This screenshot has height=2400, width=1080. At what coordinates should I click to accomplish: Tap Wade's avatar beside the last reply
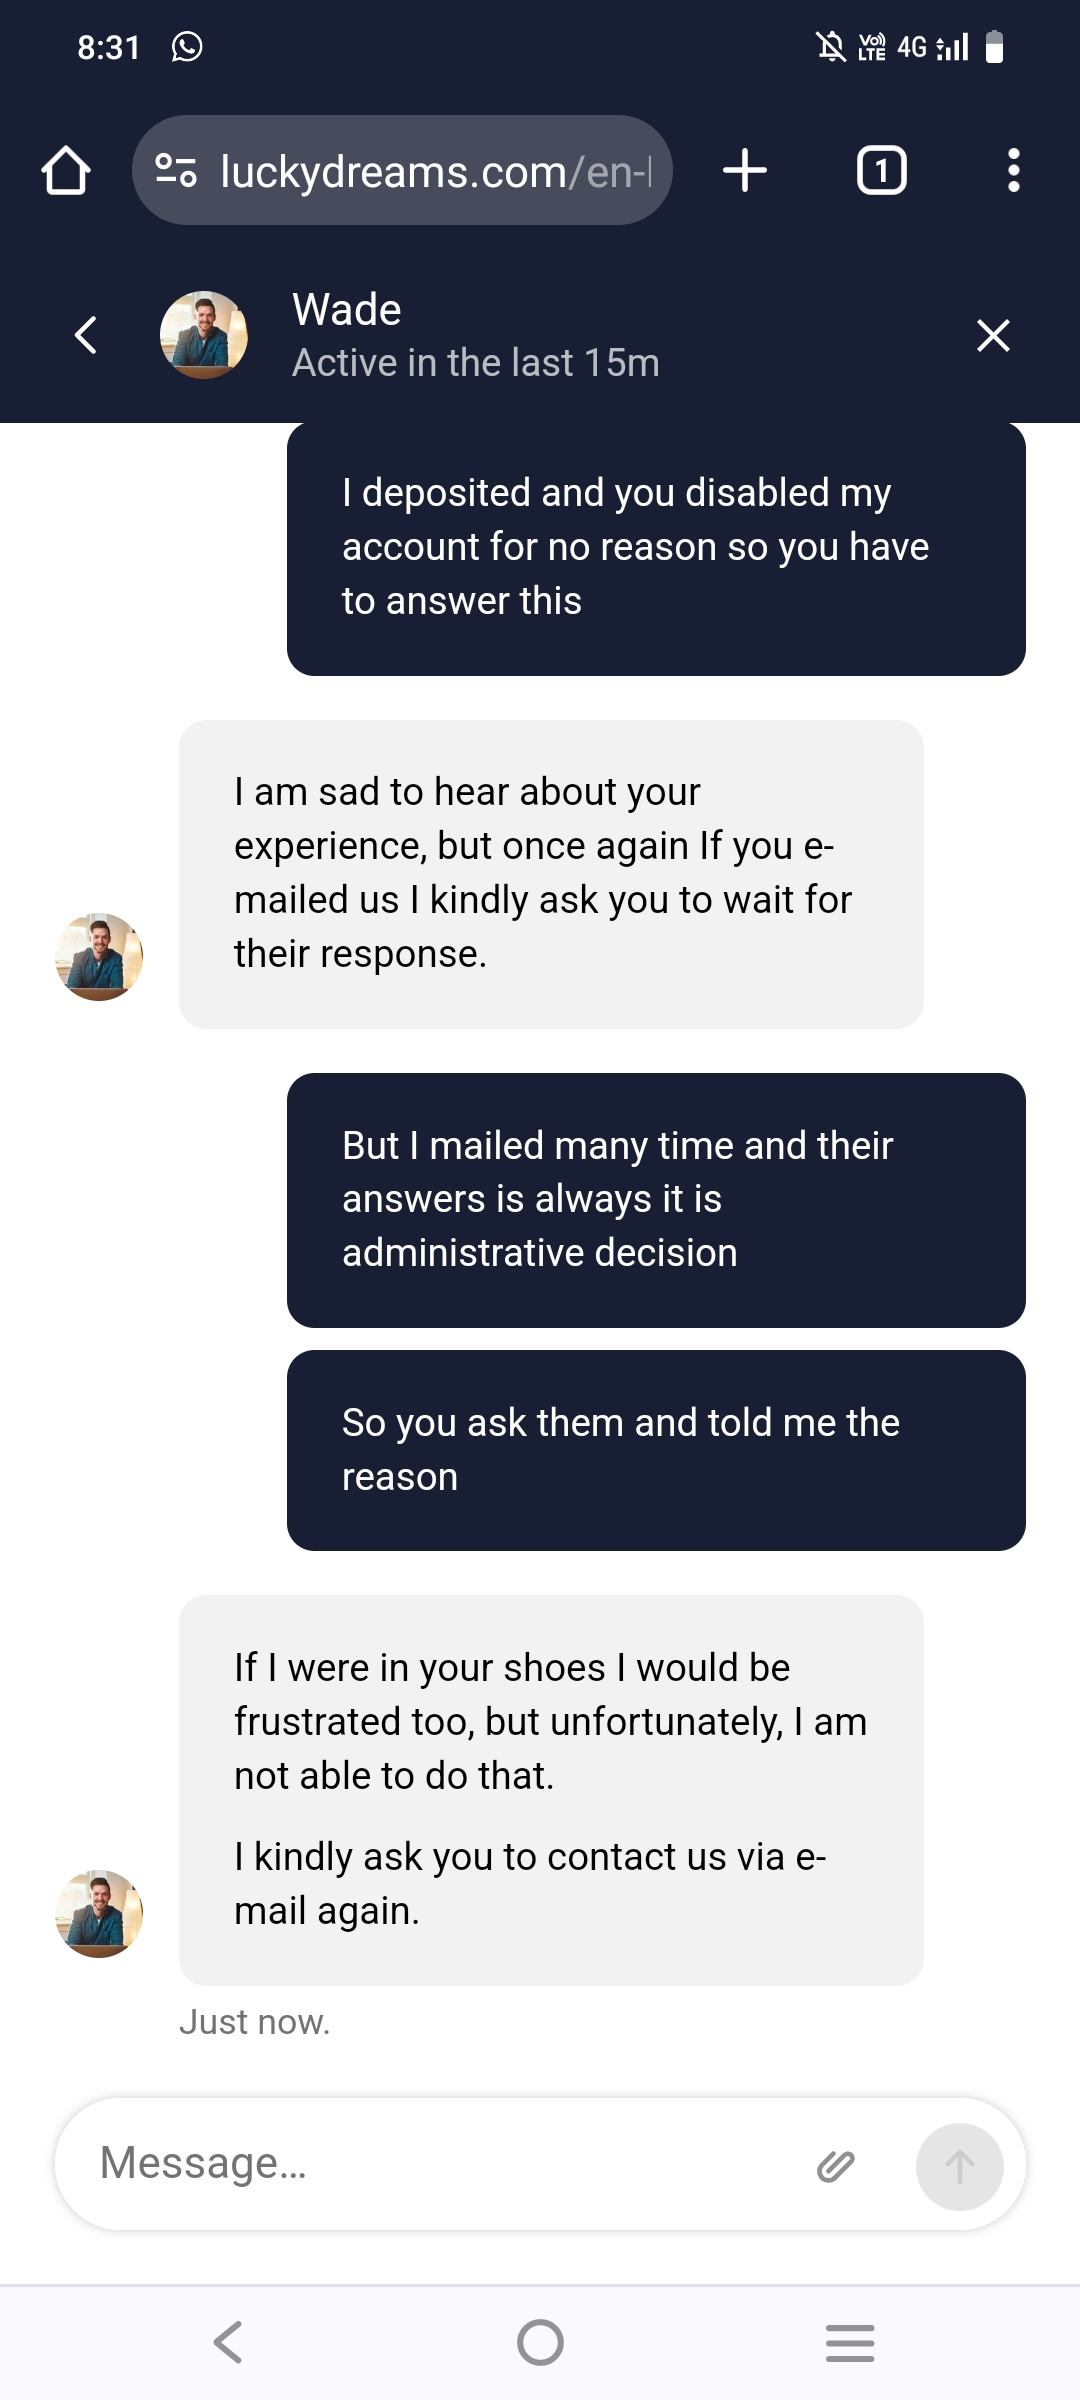tap(99, 1913)
